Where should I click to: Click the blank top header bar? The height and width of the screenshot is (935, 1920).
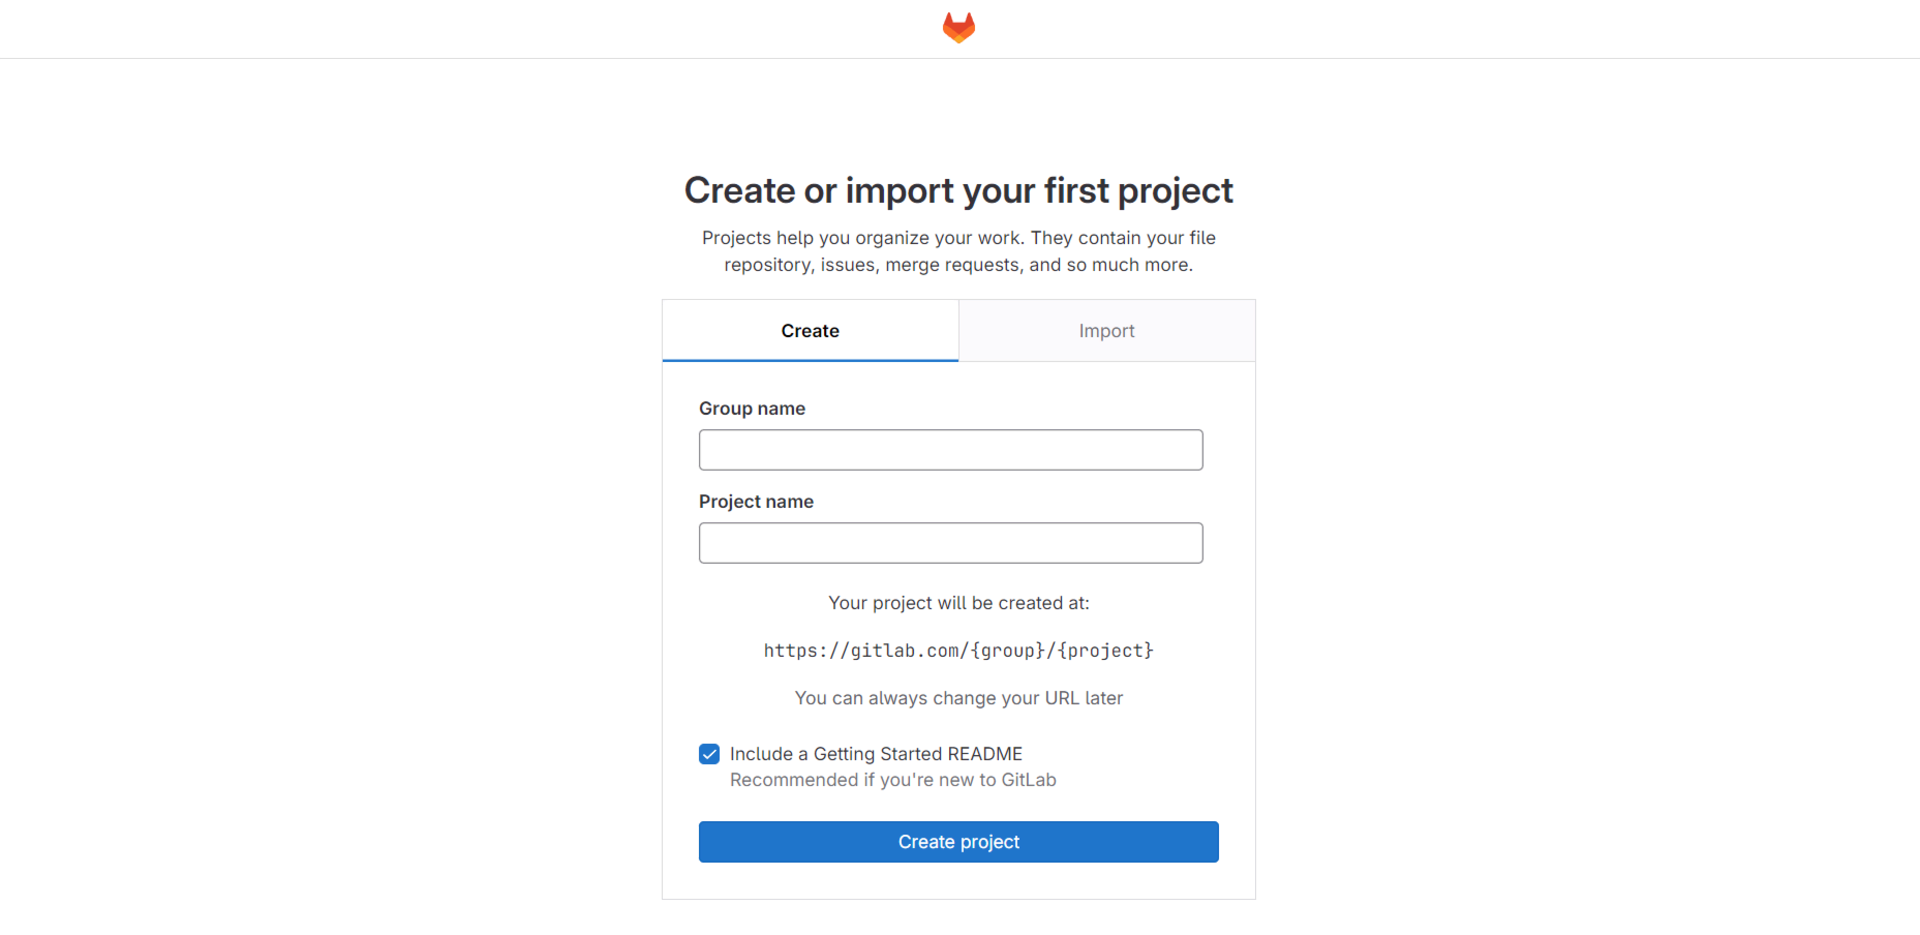click(x=400, y=28)
